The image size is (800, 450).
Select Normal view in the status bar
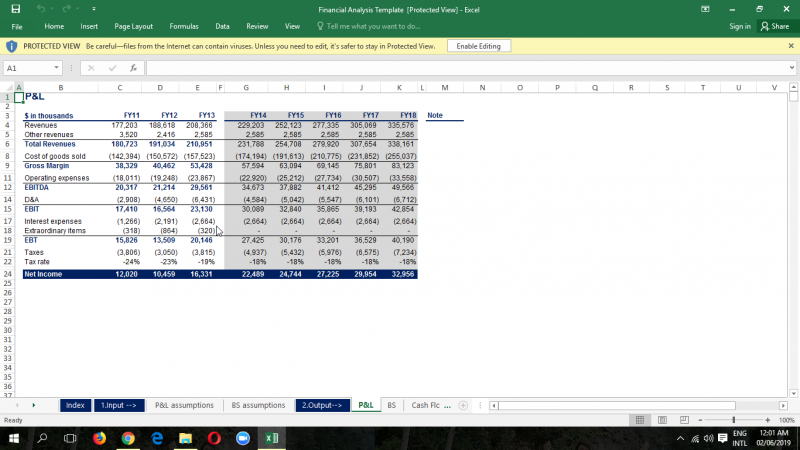(x=641, y=420)
